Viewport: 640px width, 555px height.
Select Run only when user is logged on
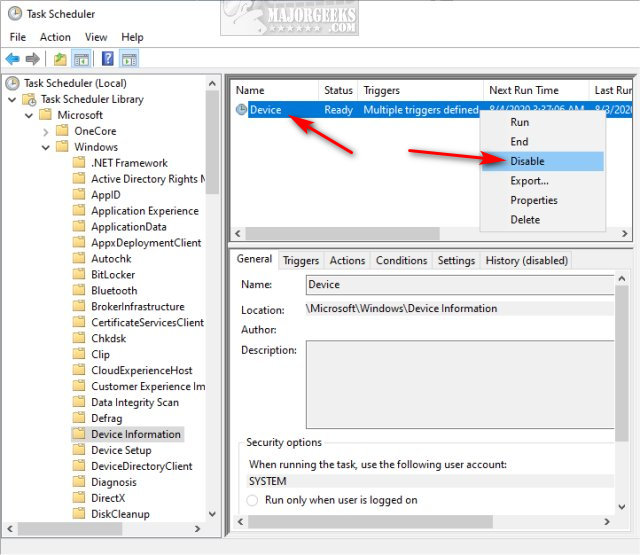pyautogui.click(x=252, y=500)
